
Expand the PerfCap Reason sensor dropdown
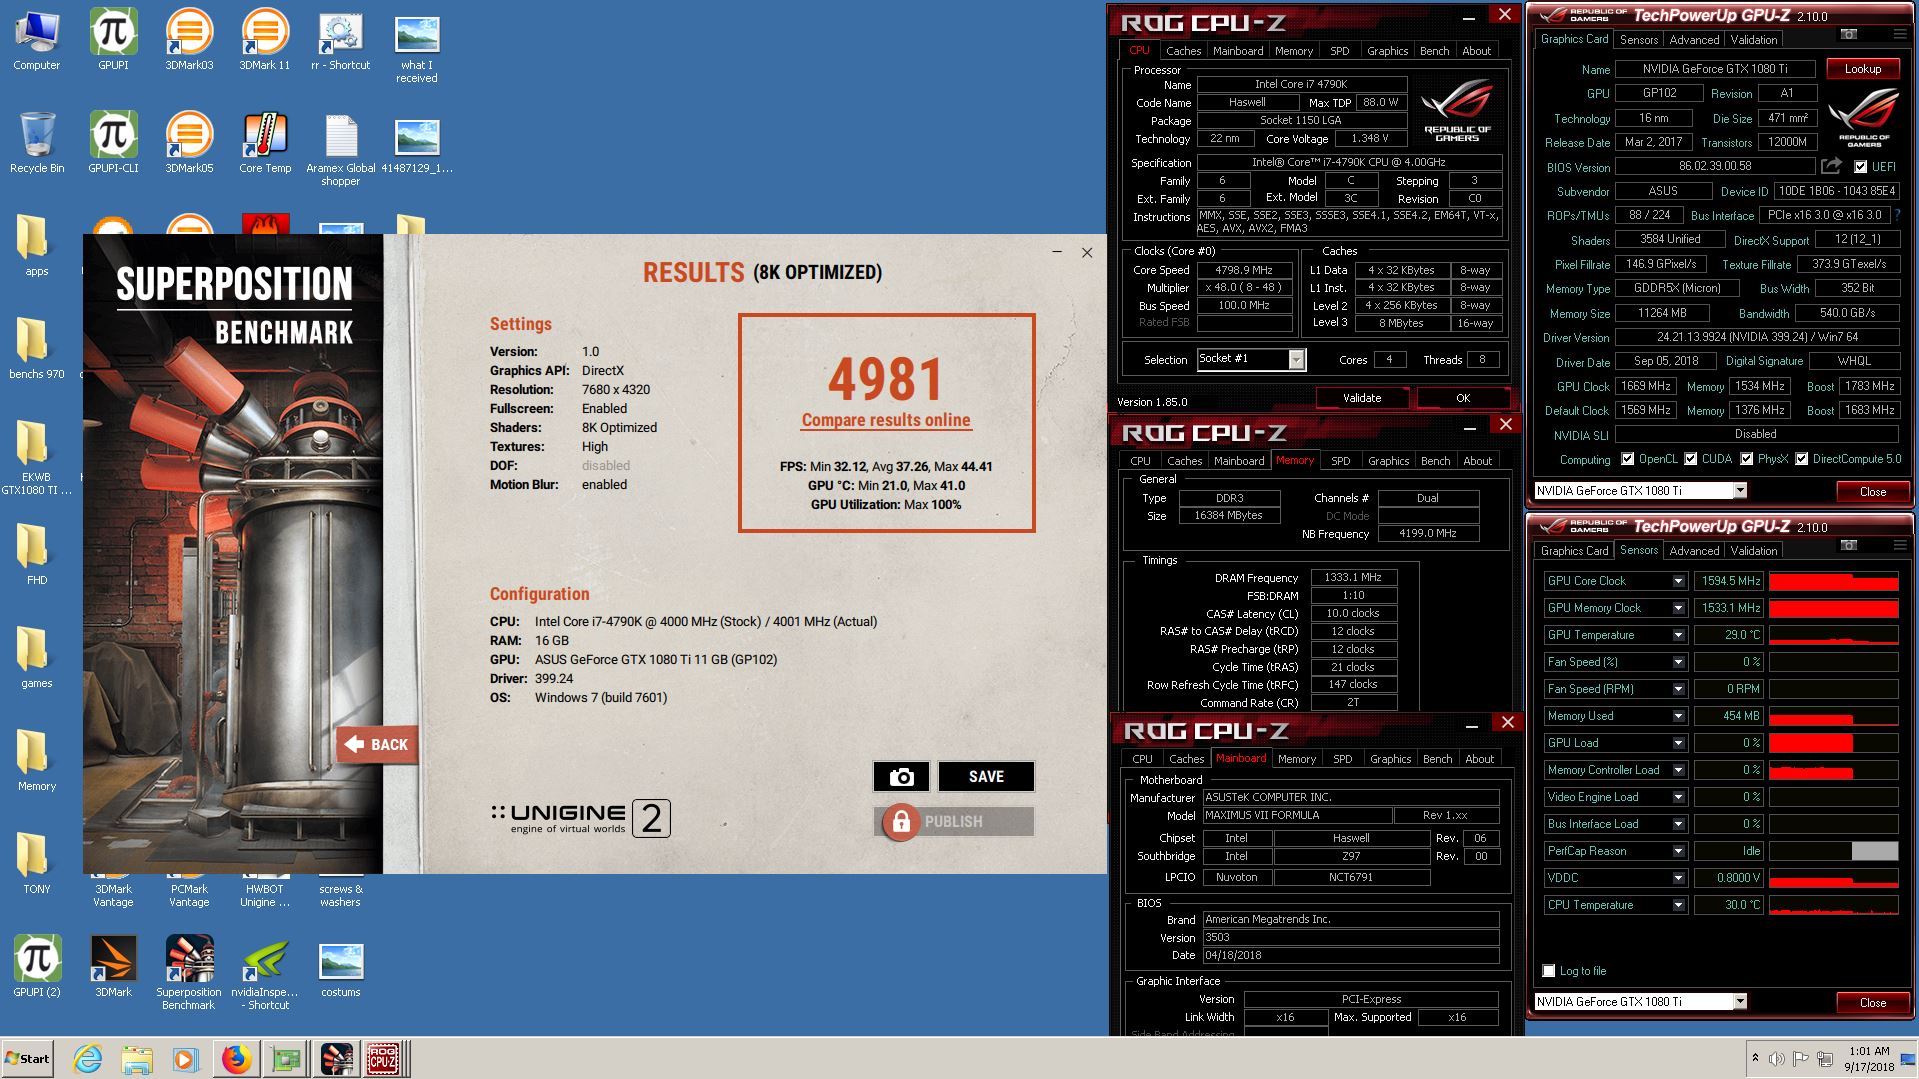[x=1678, y=851]
